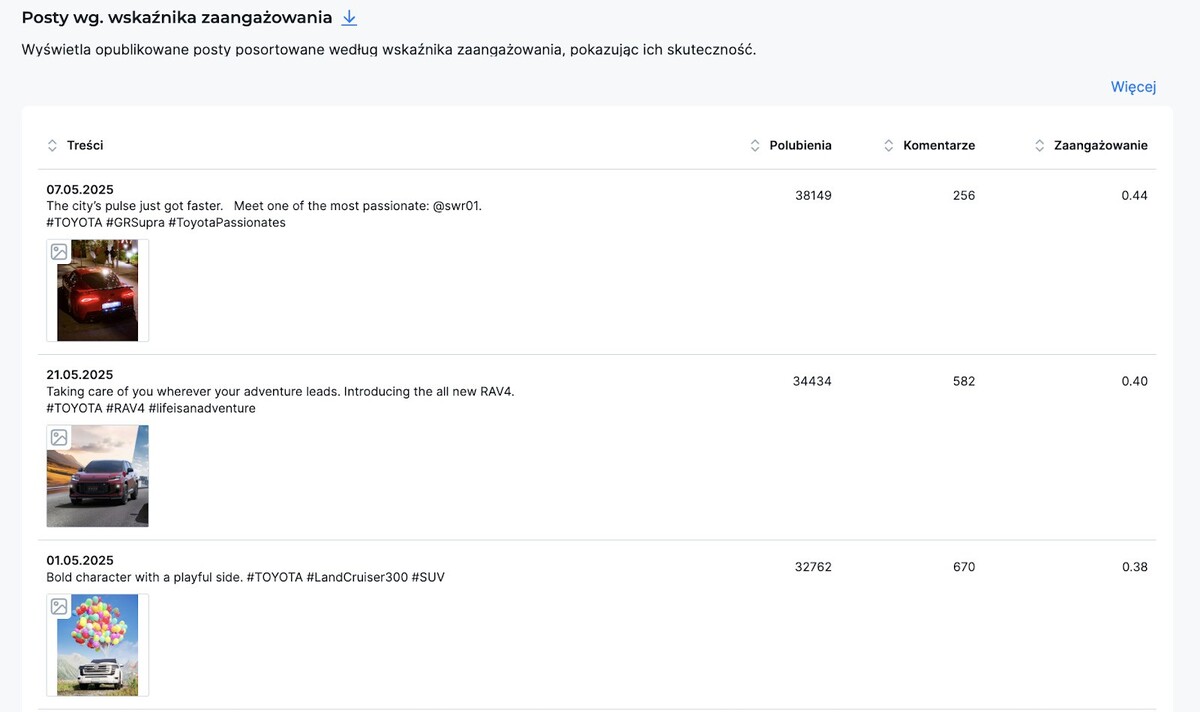Select the date 07.05.2025
Image resolution: width=1200 pixels, height=712 pixels.
(80, 190)
